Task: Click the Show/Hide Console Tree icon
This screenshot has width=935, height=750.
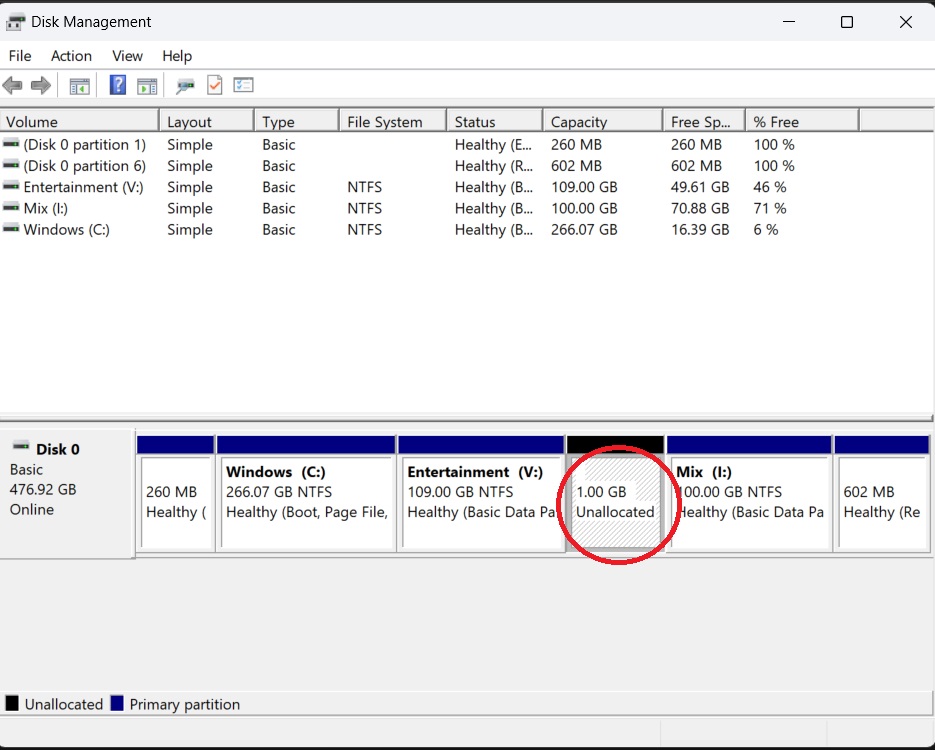Action: click(x=79, y=86)
